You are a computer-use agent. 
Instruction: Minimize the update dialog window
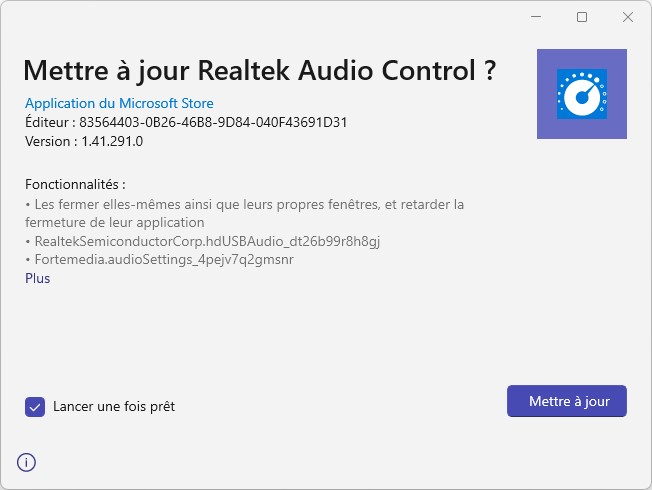click(x=536, y=17)
